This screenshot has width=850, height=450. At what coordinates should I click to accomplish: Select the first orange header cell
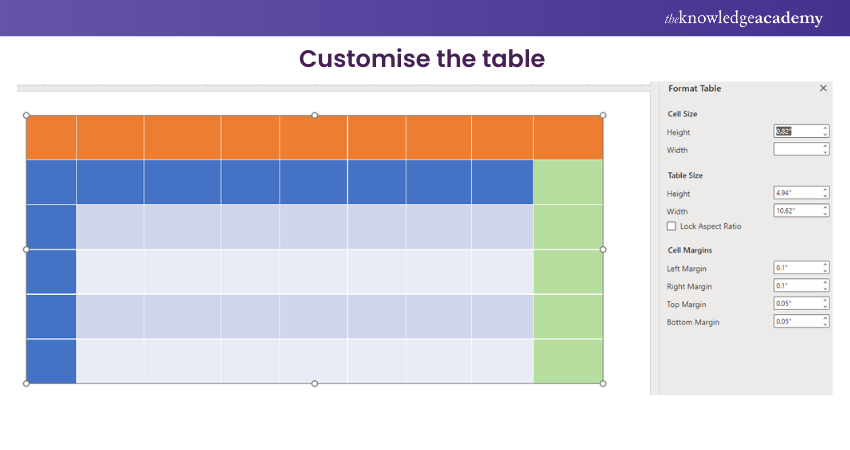(x=51, y=137)
